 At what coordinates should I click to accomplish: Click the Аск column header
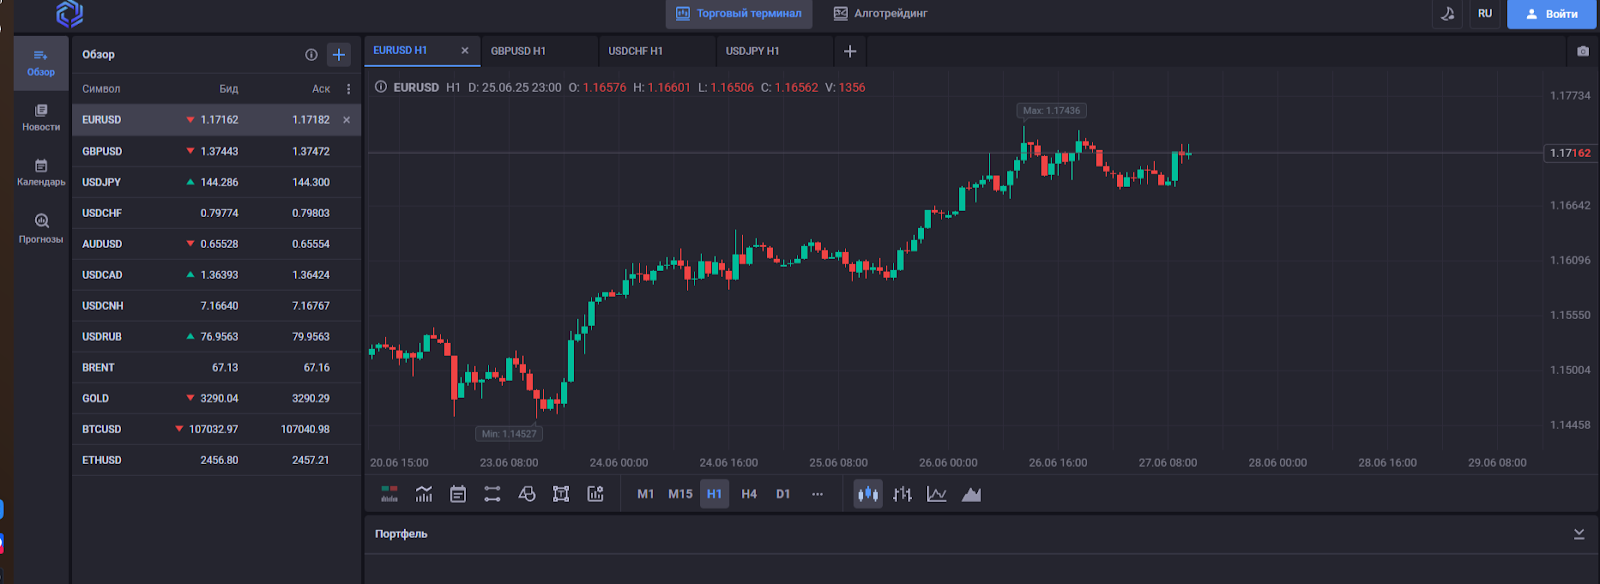click(321, 89)
